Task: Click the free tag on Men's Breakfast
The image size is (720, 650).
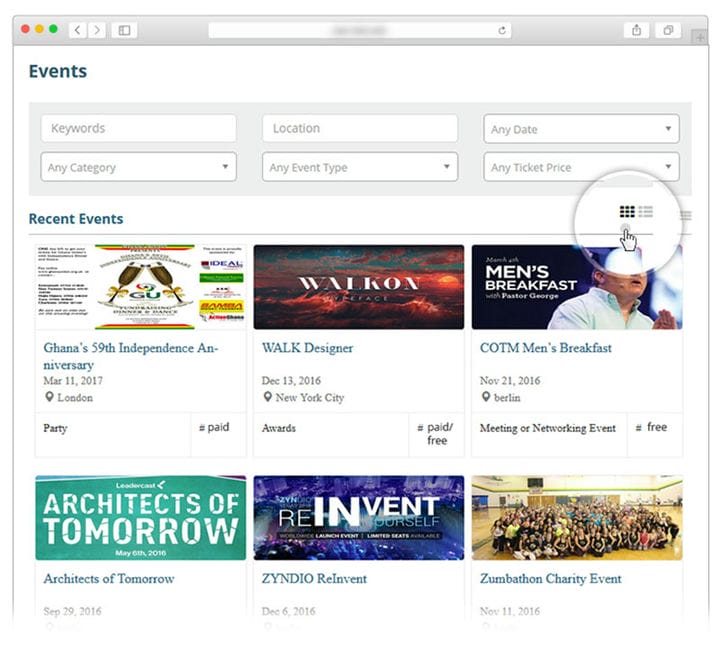Action: point(652,427)
